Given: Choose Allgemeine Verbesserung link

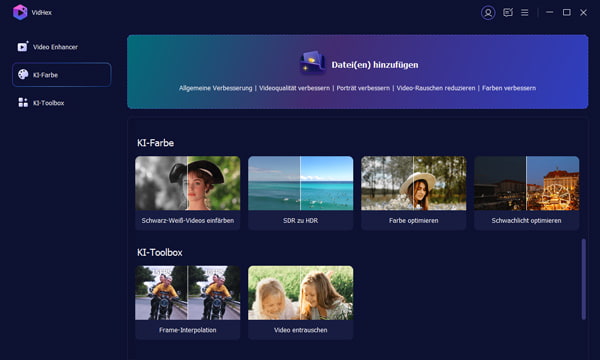Looking at the screenshot, I should tap(215, 88).
